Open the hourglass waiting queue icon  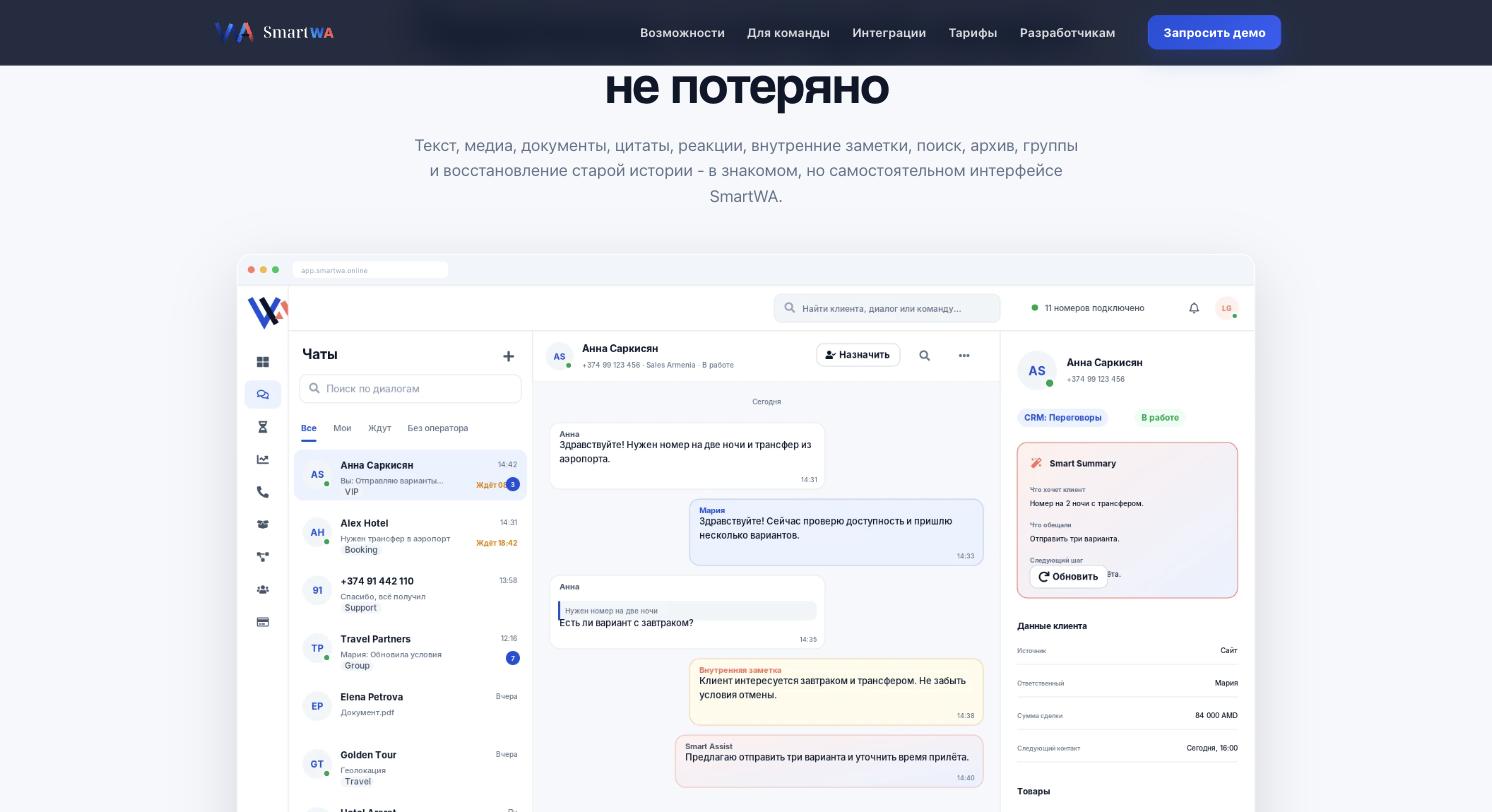(x=263, y=427)
